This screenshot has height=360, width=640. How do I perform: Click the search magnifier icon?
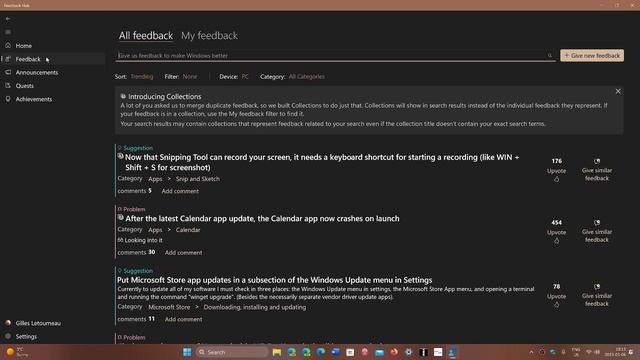tap(550, 56)
